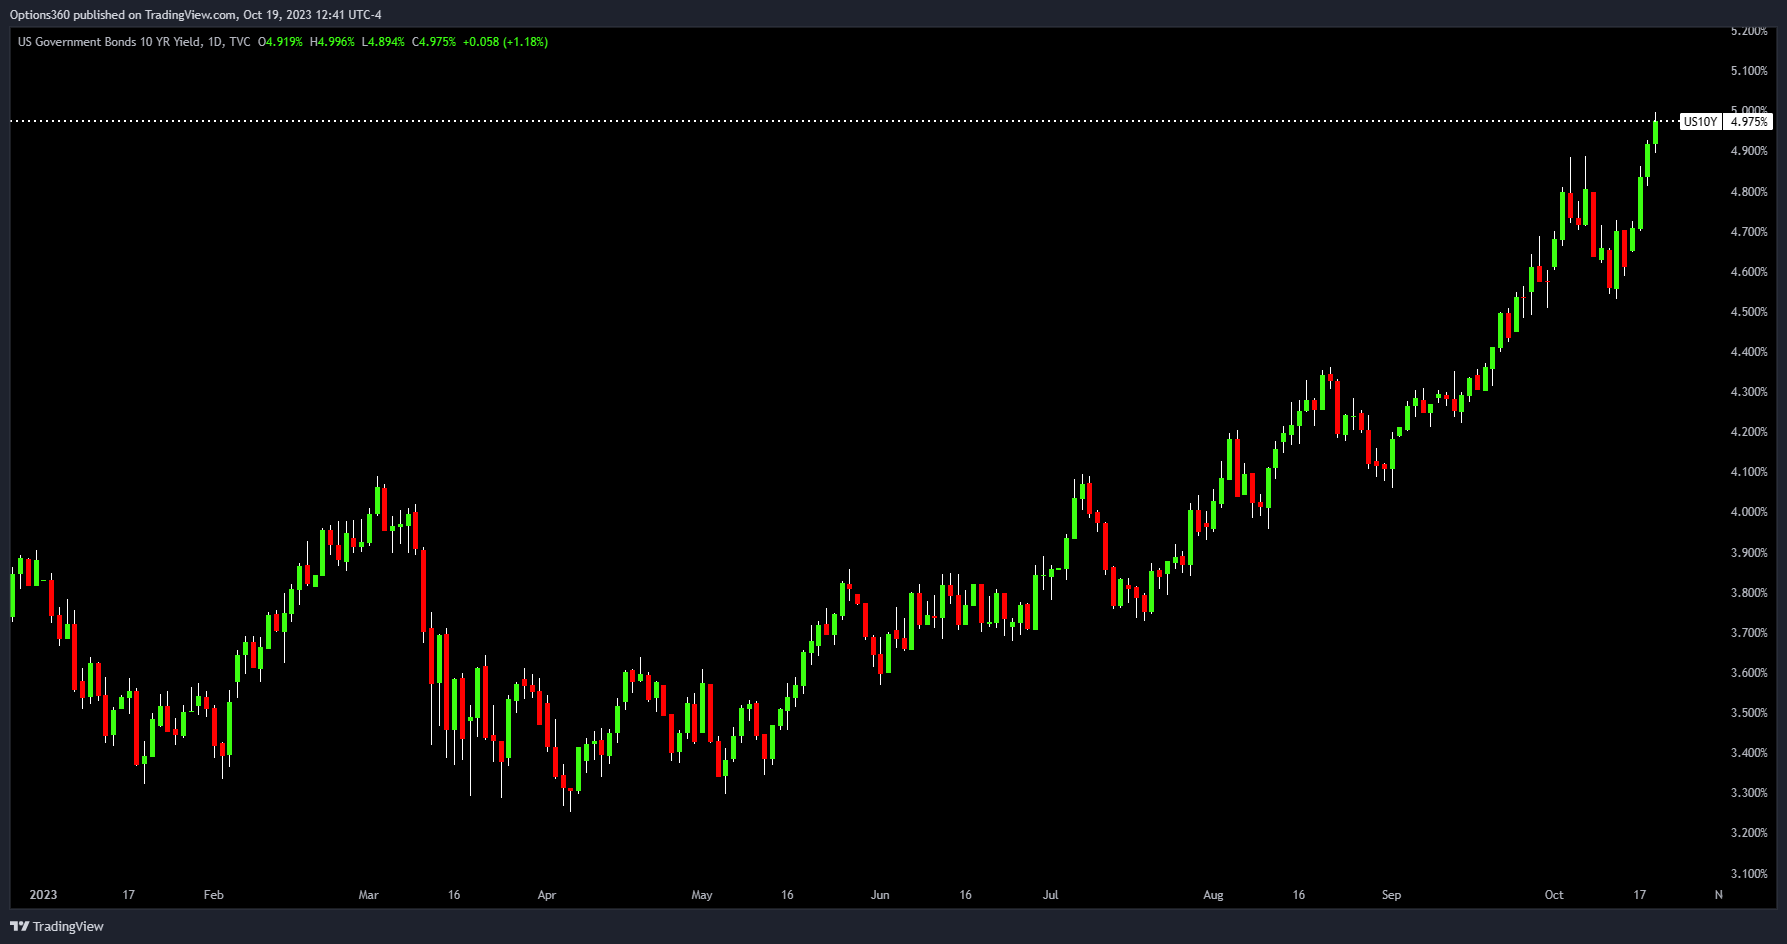Click the 4.000% price axis label
The width and height of the screenshot is (1787, 944).
pos(1749,512)
